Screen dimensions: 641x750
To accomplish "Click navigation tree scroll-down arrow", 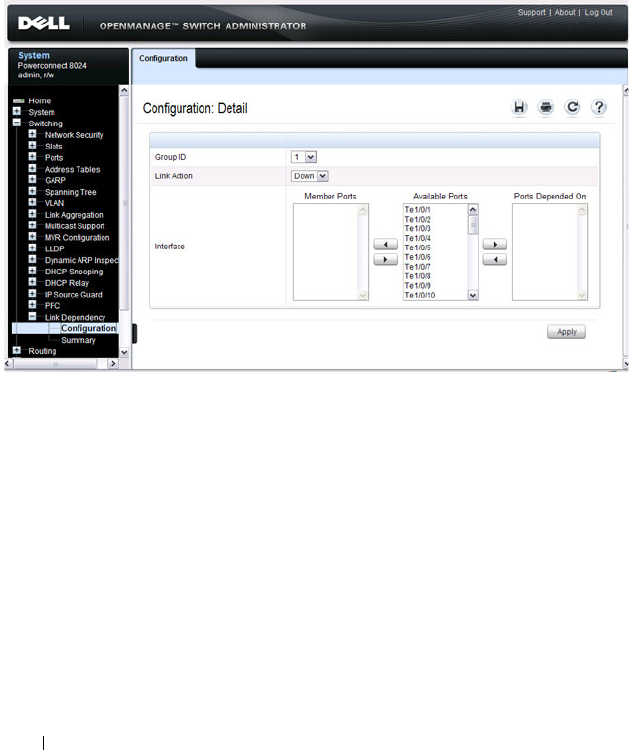I will [124, 353].
